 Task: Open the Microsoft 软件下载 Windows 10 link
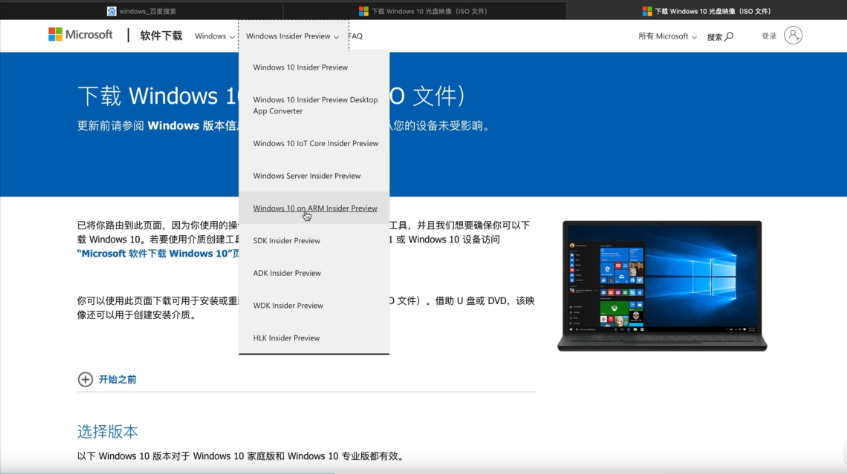(x=158, y=253)
